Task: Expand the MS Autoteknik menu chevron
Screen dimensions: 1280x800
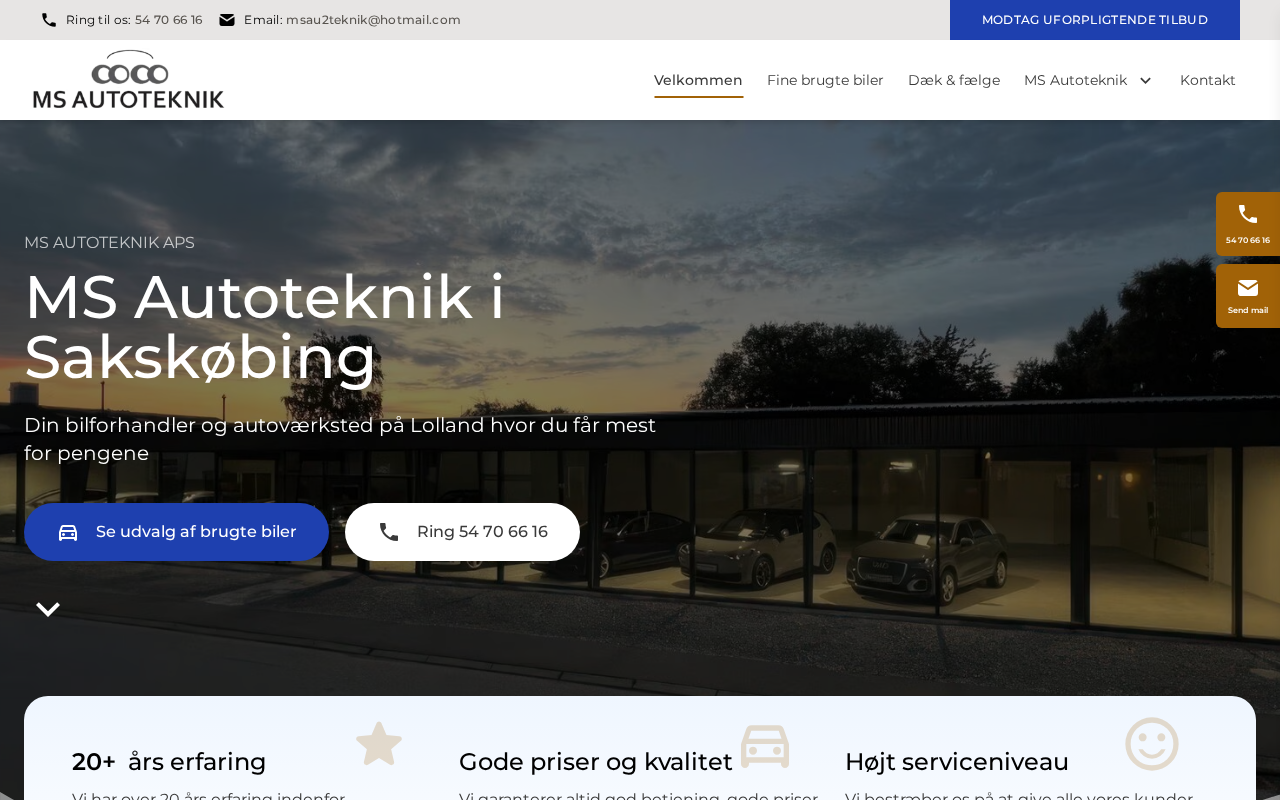Action: 1146,80
